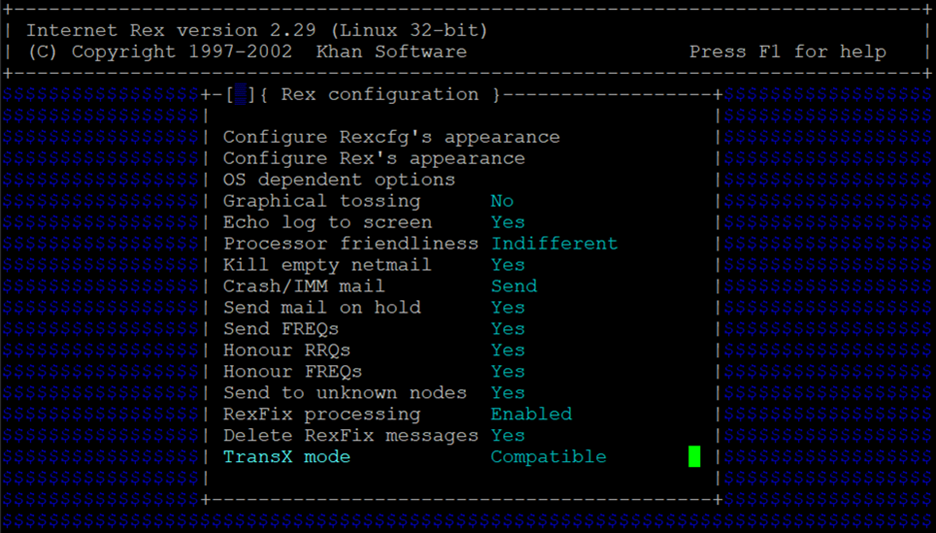Open Configure Rexcfg's appearance submenu
Image resolution: width=936 pixels, height=533 pixels.
click(392, 137)
